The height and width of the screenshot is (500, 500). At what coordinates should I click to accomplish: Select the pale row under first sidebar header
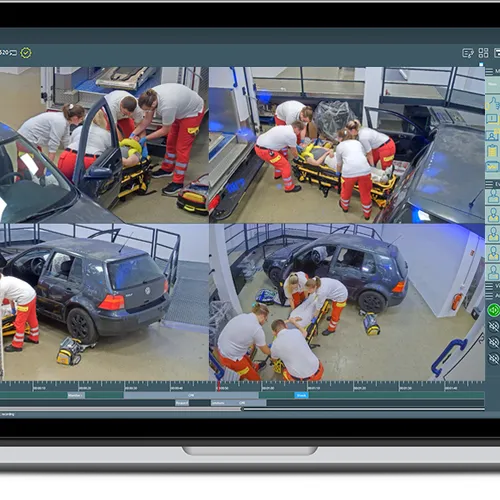point(493,84)
